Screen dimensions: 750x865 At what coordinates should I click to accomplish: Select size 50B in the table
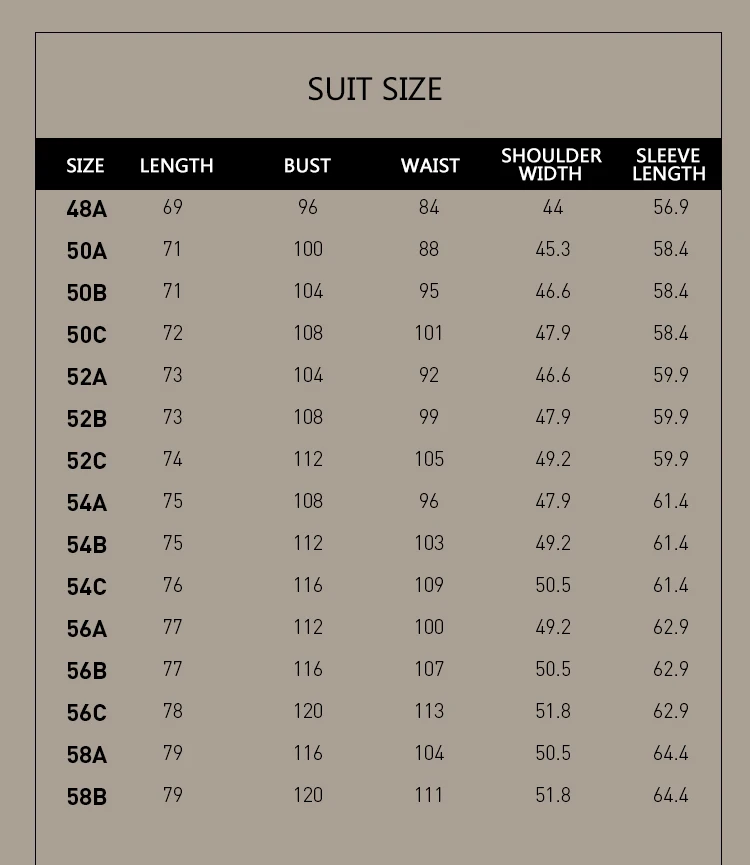pyautogui.click(x=86, y=293)
